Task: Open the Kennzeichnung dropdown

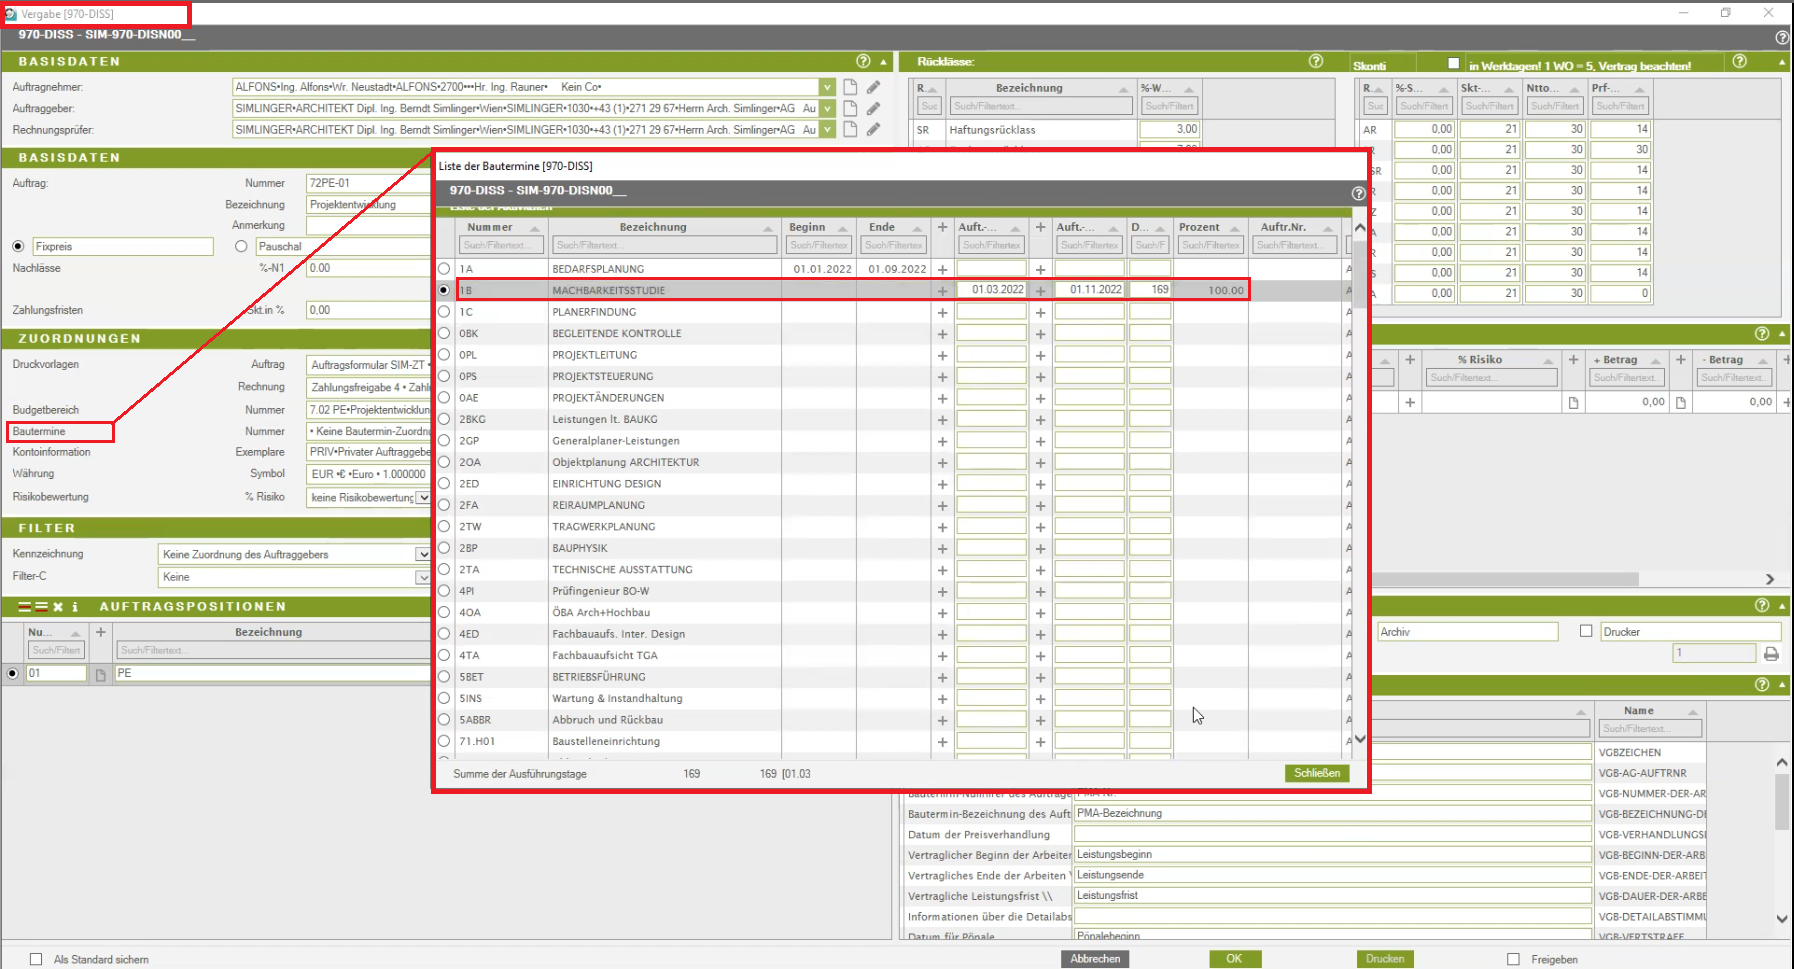Action: point(422,554)
